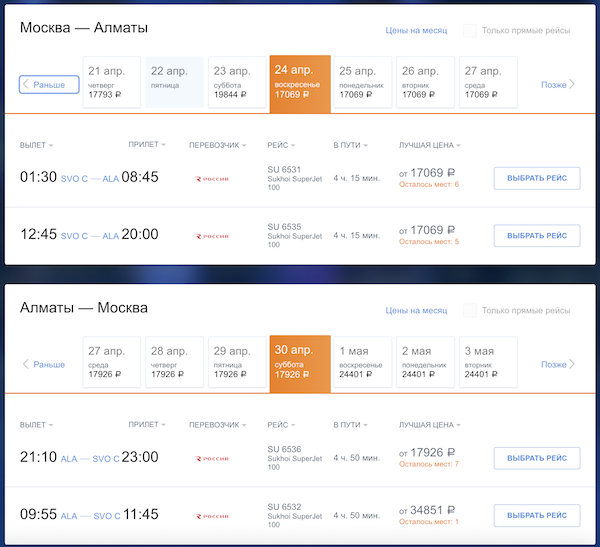
Task: Choose flight SU 6531 with ВЫБРАТЬ РЕЙС
Action: click(537, 178)
